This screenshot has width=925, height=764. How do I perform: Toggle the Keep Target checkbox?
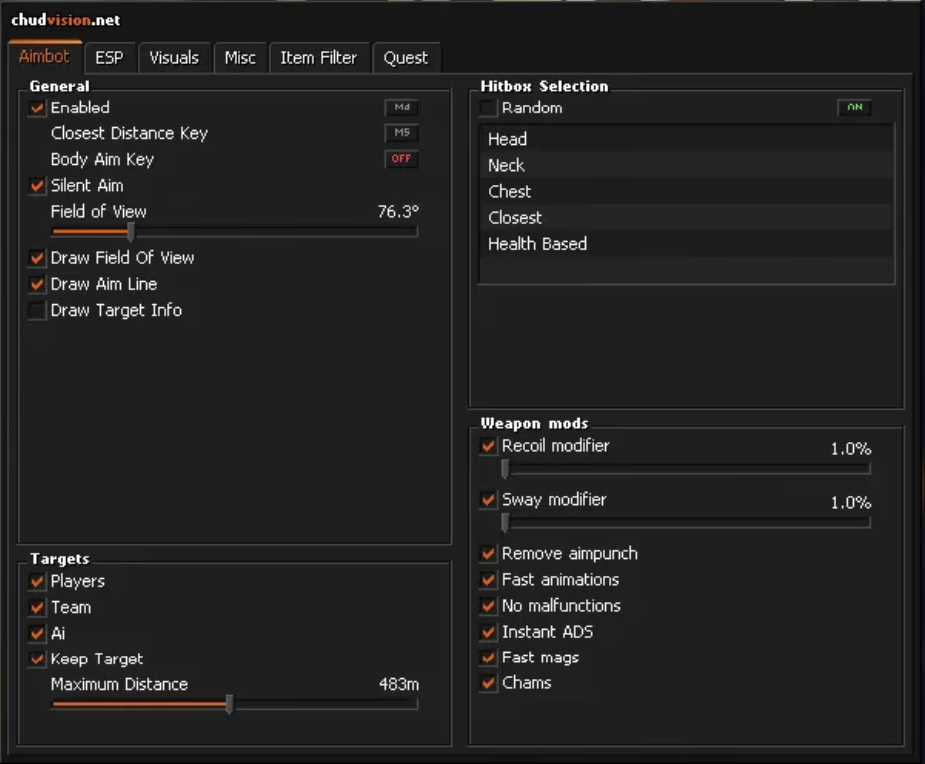pyautogui.click(x=38, y=659)
